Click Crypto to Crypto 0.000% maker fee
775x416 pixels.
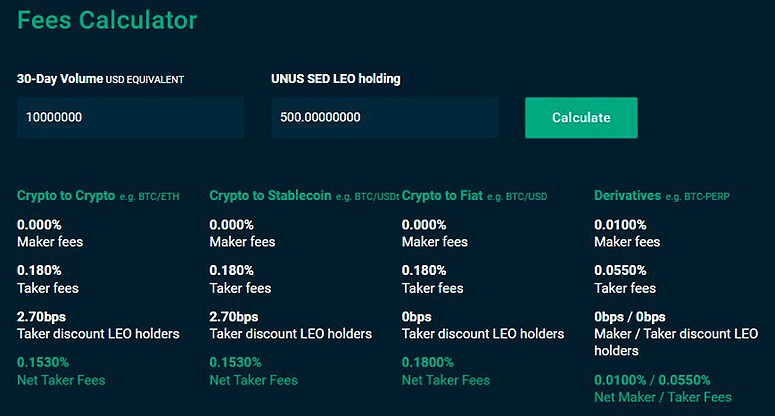(x=39, y=225)
